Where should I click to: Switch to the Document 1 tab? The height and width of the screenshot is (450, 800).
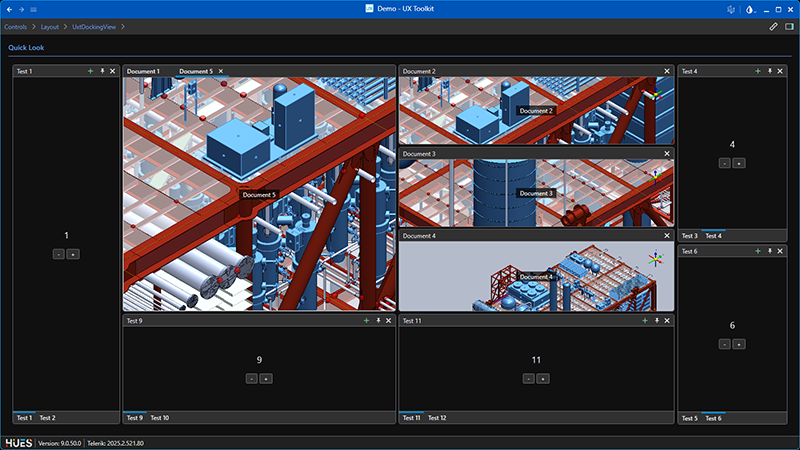pos(142,71)
